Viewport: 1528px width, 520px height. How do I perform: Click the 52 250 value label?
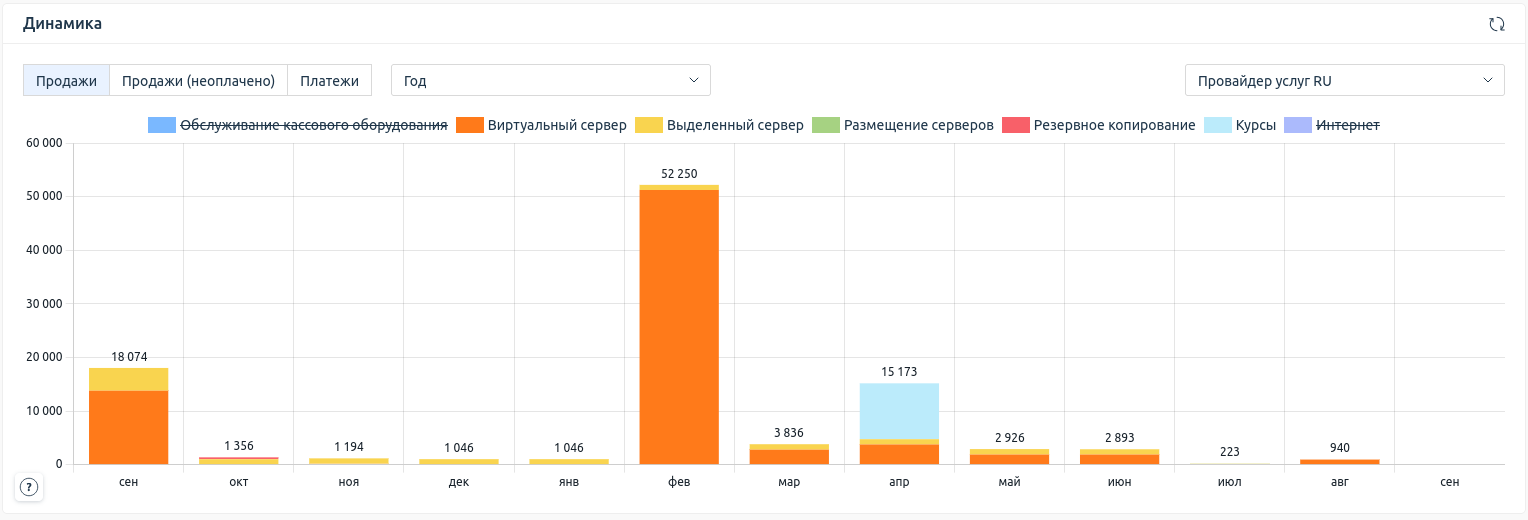click(x=679, y=174)
